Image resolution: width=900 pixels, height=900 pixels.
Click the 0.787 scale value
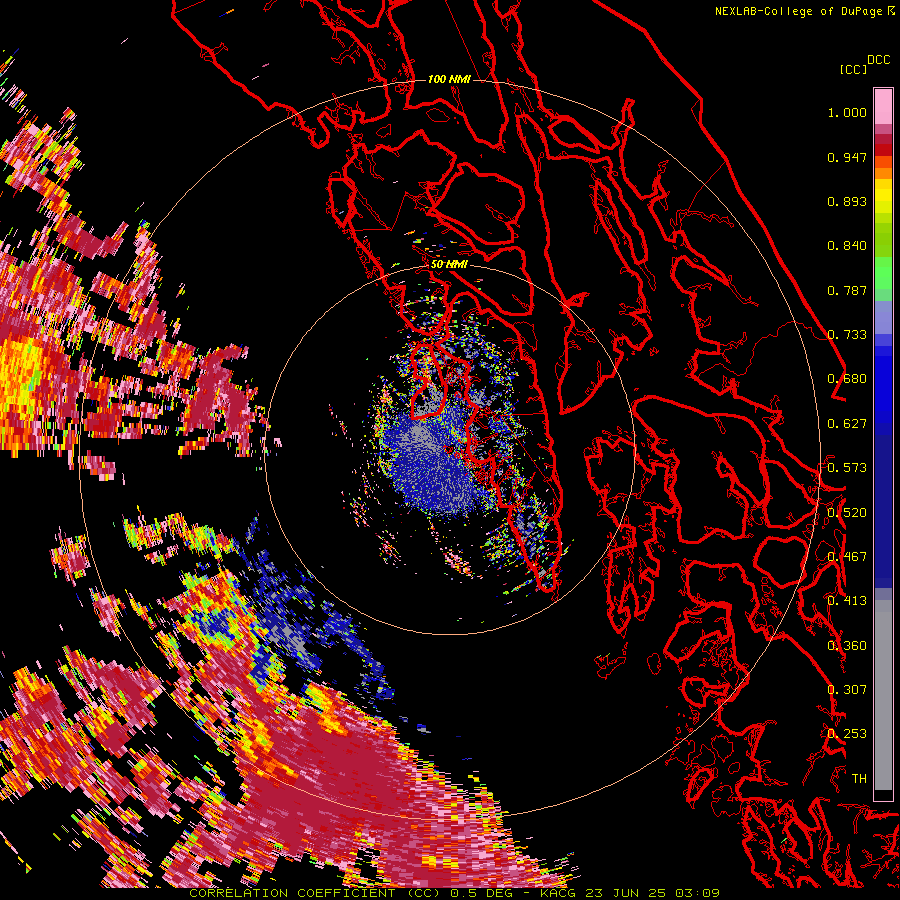[847, 290]
